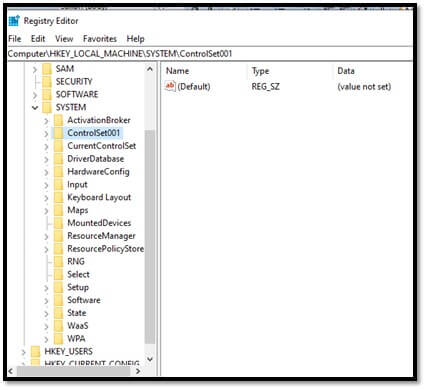Screen dimensions: 426x390
Task: Click the SECURITY folder icon
Action: coord(47,82)
